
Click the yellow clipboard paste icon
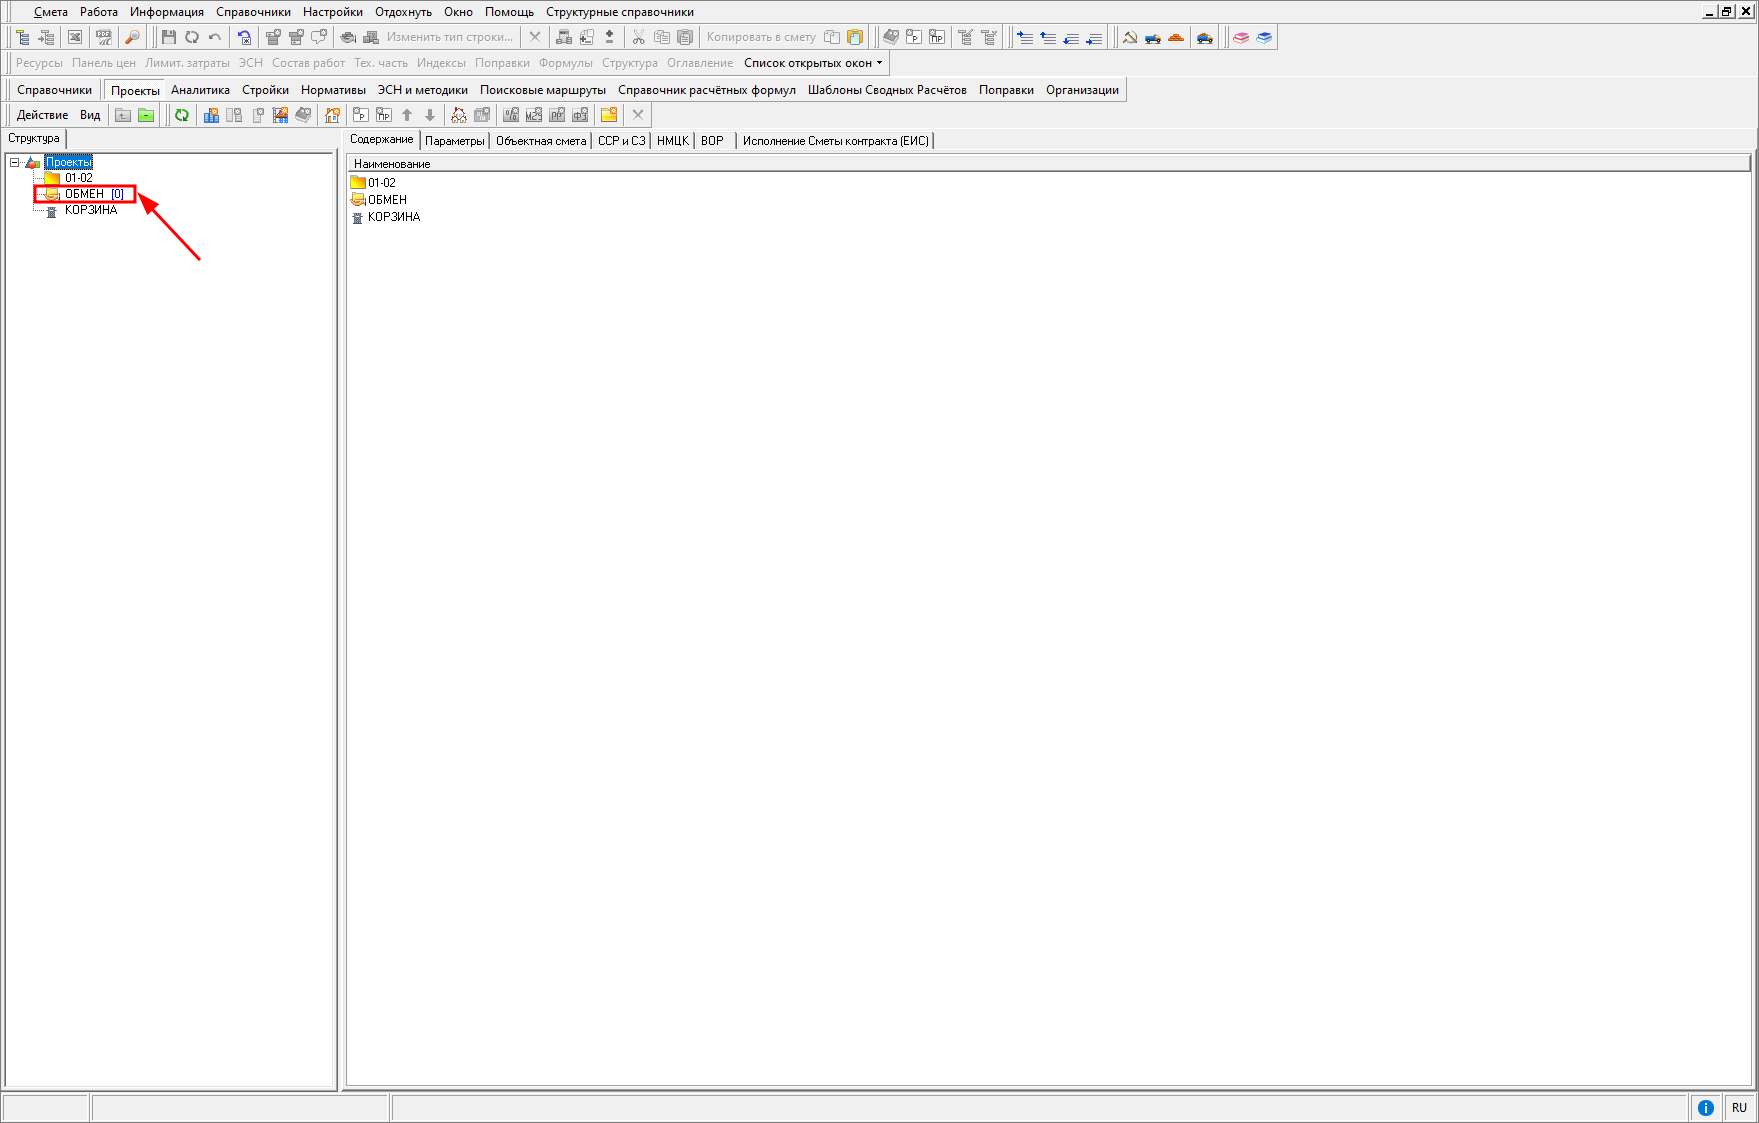(x=855, y=37)
